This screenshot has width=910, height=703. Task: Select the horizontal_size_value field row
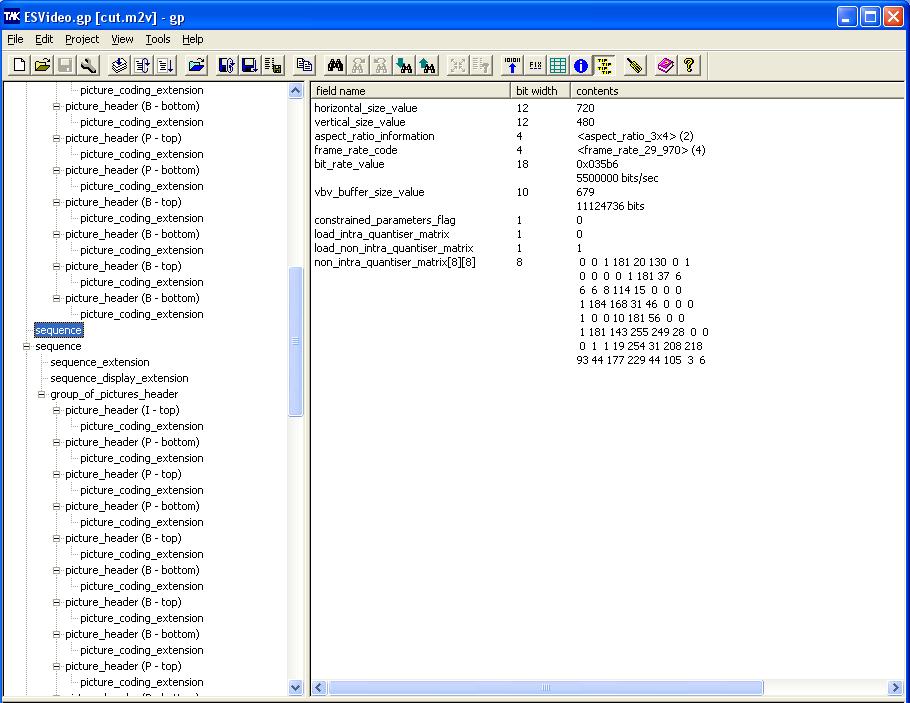point(366,108)
